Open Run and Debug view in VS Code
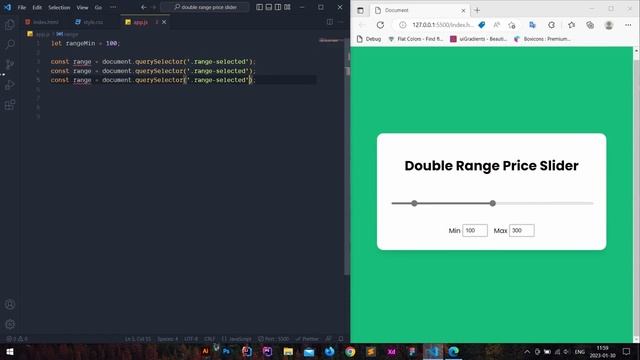The width and height of the screenshot is (640, 360). coord(10,84)
